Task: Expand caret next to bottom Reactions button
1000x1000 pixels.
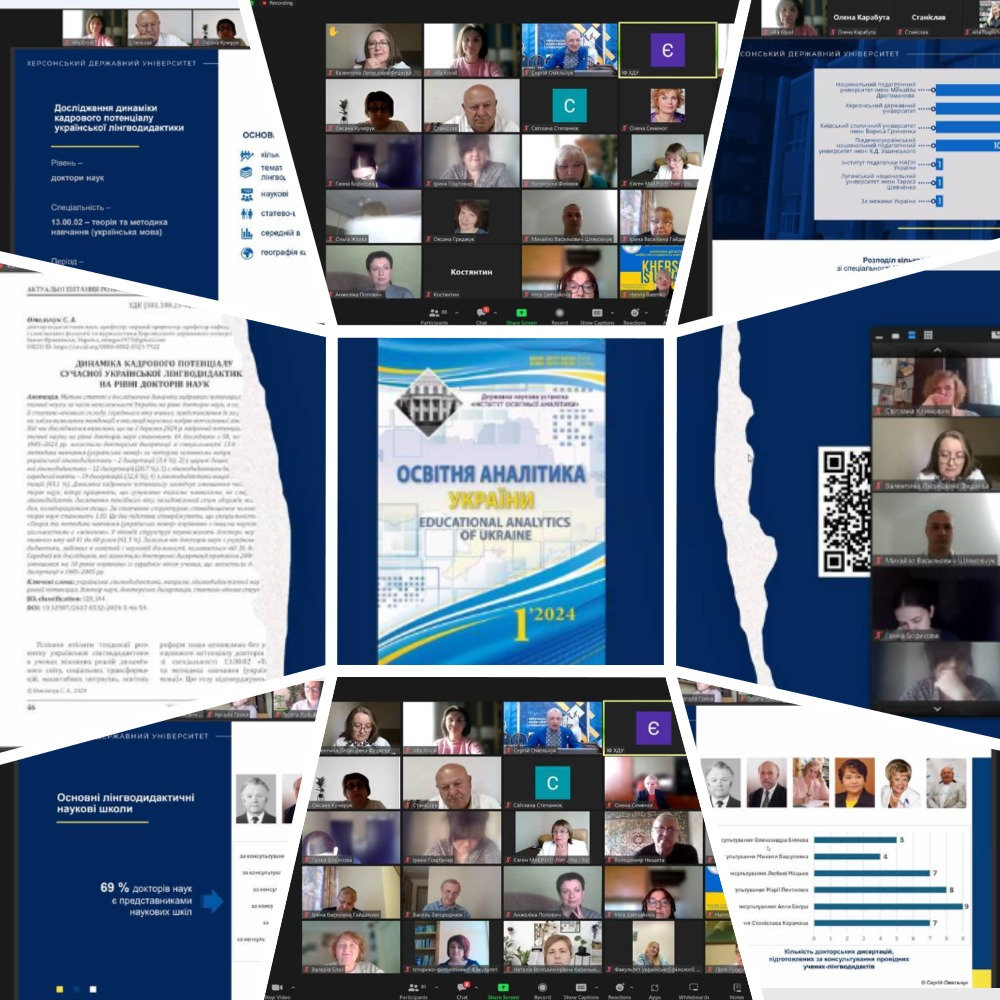Action: (631, 987)
